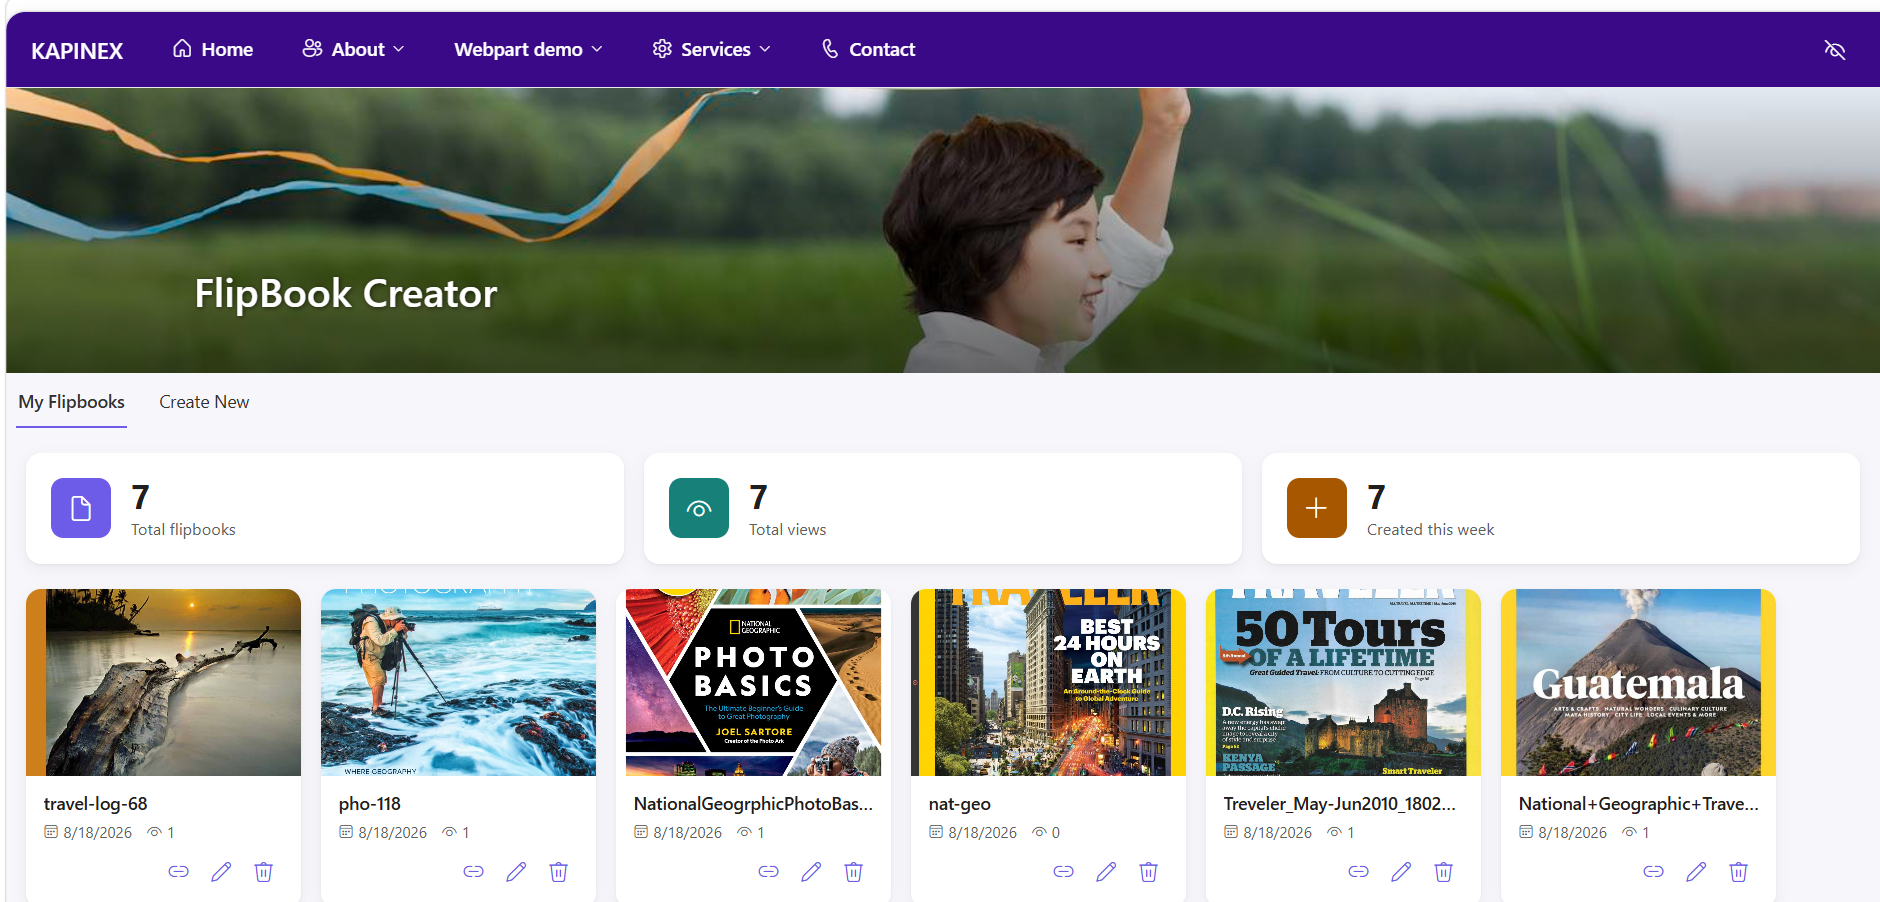Open the Photo Basics cover thumbnail
This screenshot has width=1880, height=902.
[x=753, y=682]
